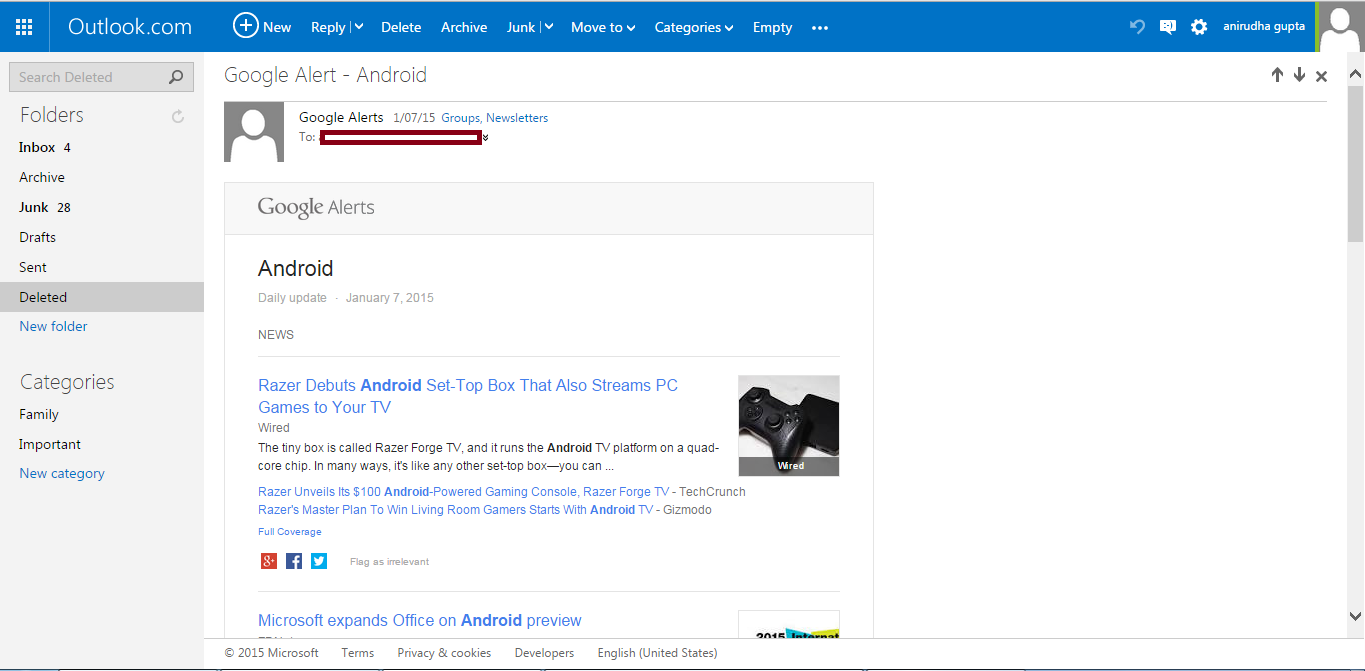Click Flag as irrelevant

[x=389, y=562]
